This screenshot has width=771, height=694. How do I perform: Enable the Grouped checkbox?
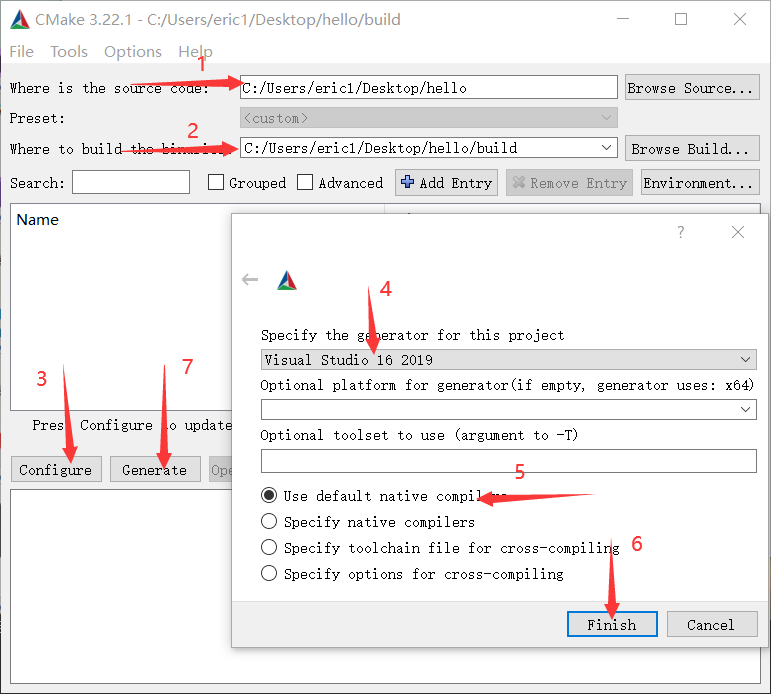[x=216, y=182]
